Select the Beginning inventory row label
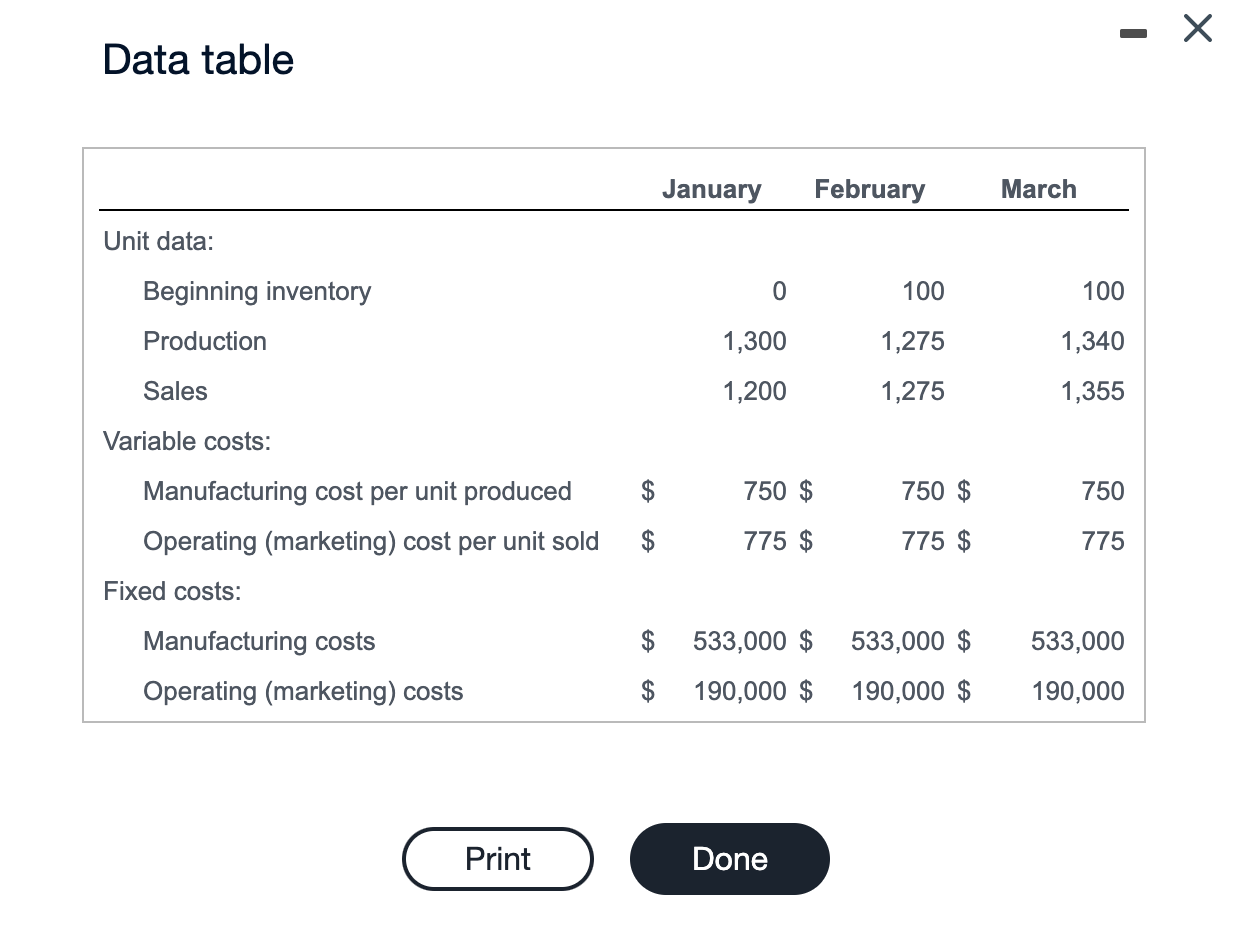Screen dimensions: 1242x946 coord(256,291)
